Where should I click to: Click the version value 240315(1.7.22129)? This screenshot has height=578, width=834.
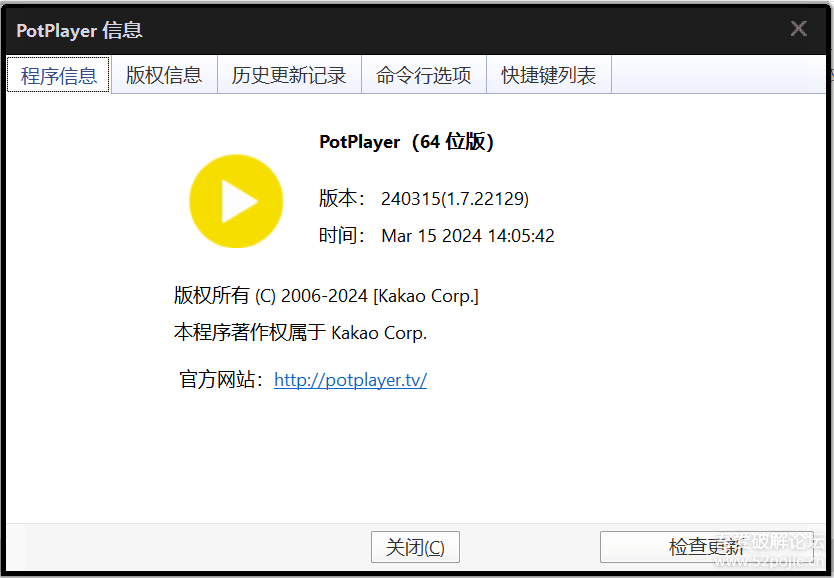pyautogui.click(x=455, y=198)
